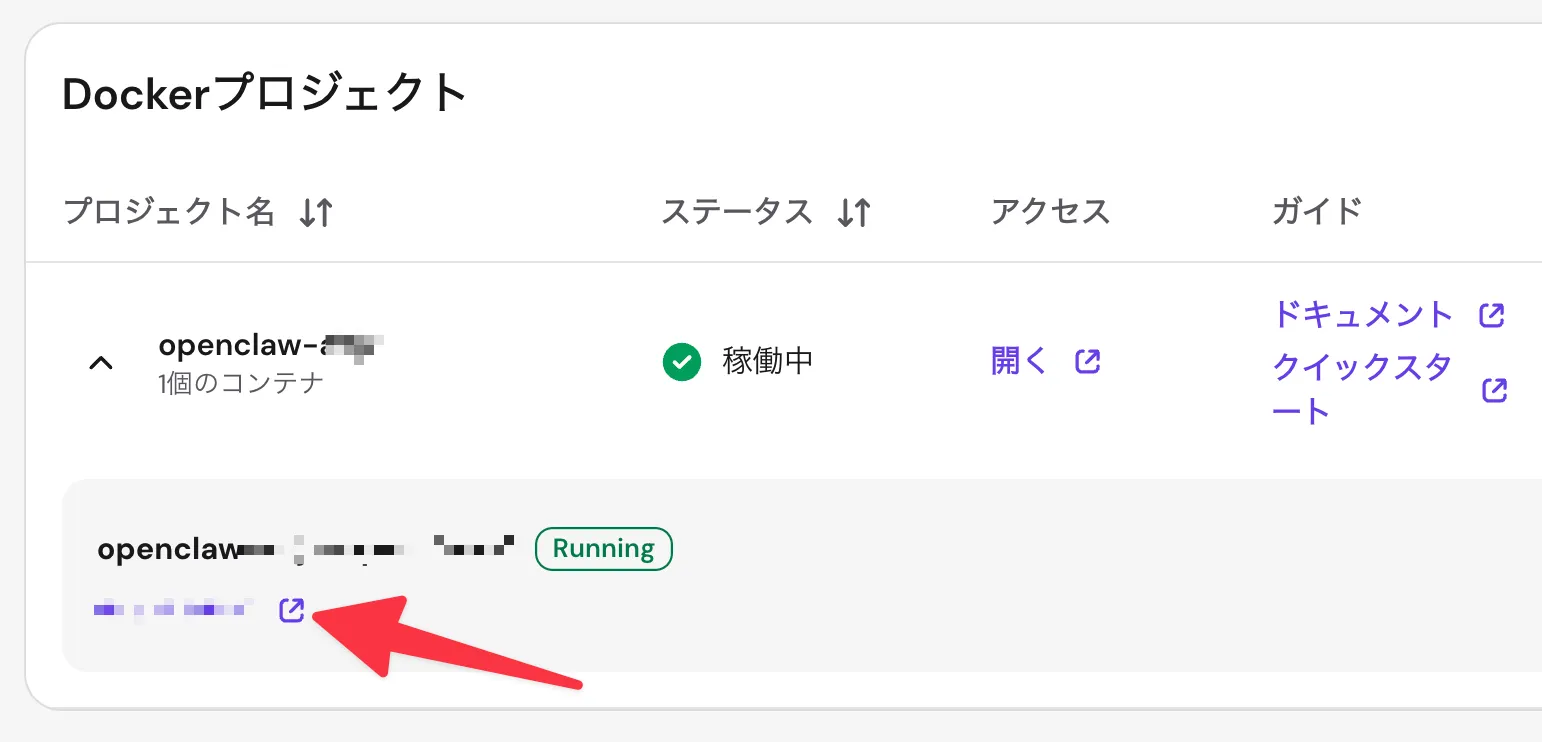1542x742 pixels.
Task: Select the プロジェクト名 column header
Action: (168, 211)
